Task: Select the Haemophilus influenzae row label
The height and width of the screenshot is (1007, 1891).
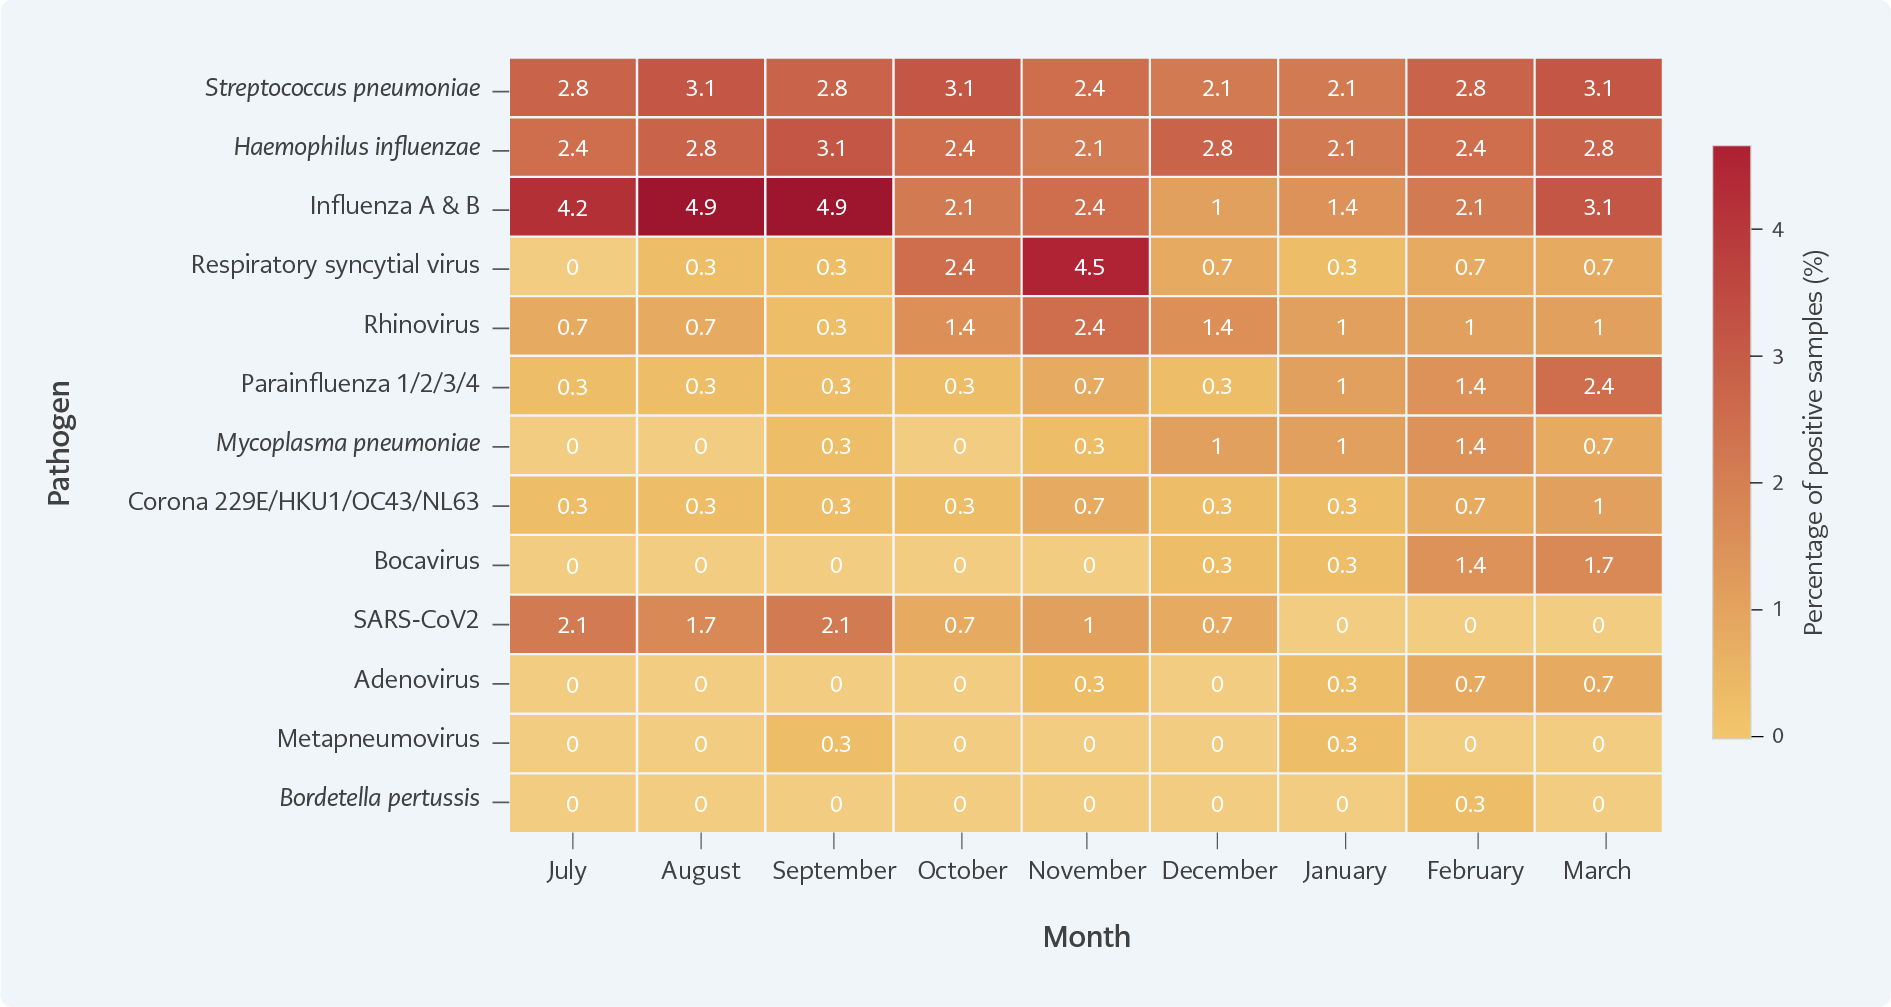Action: pyautogui.click(x=356, y=147)
